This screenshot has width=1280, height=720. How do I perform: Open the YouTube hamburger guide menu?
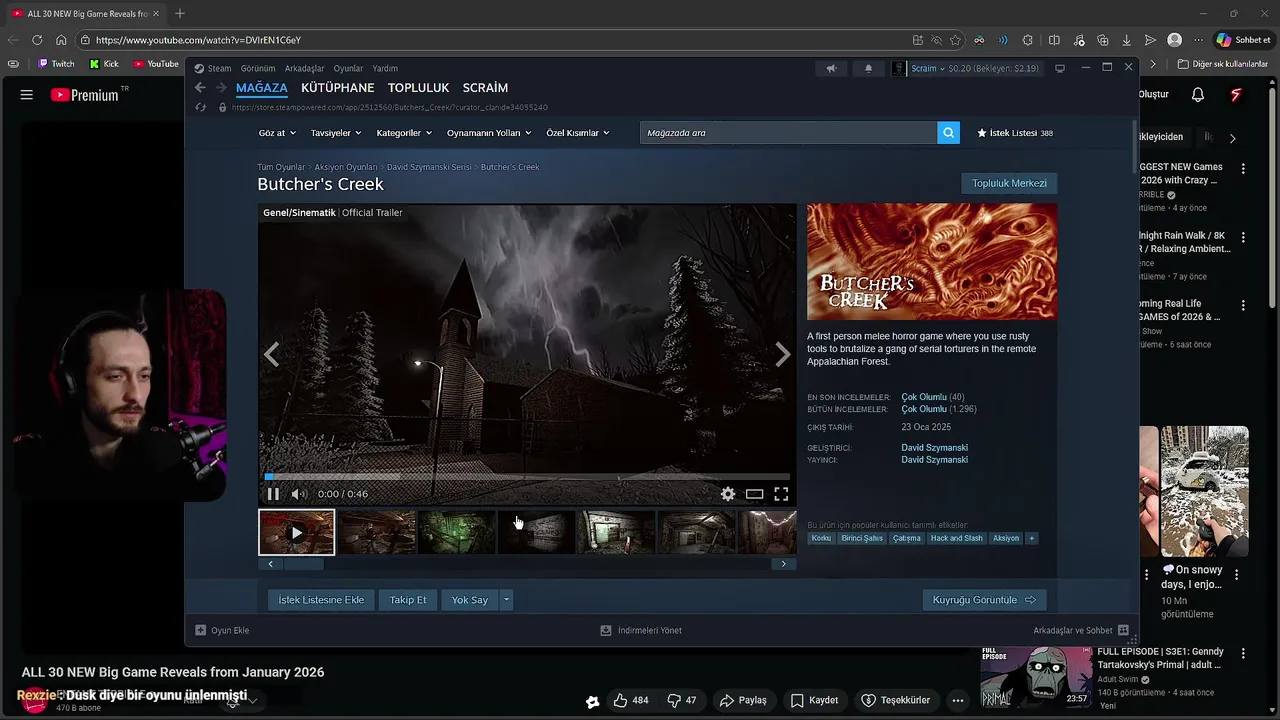tap(27, 95)
